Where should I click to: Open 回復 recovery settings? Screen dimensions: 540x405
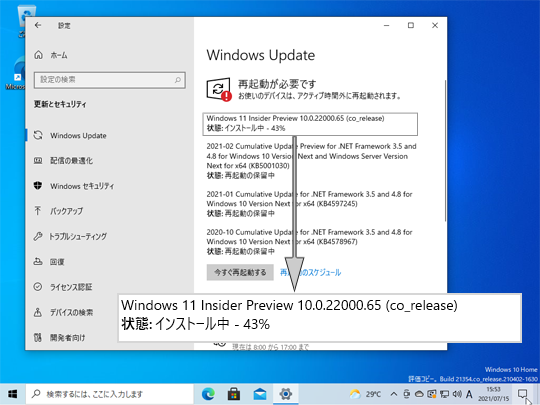49,262
